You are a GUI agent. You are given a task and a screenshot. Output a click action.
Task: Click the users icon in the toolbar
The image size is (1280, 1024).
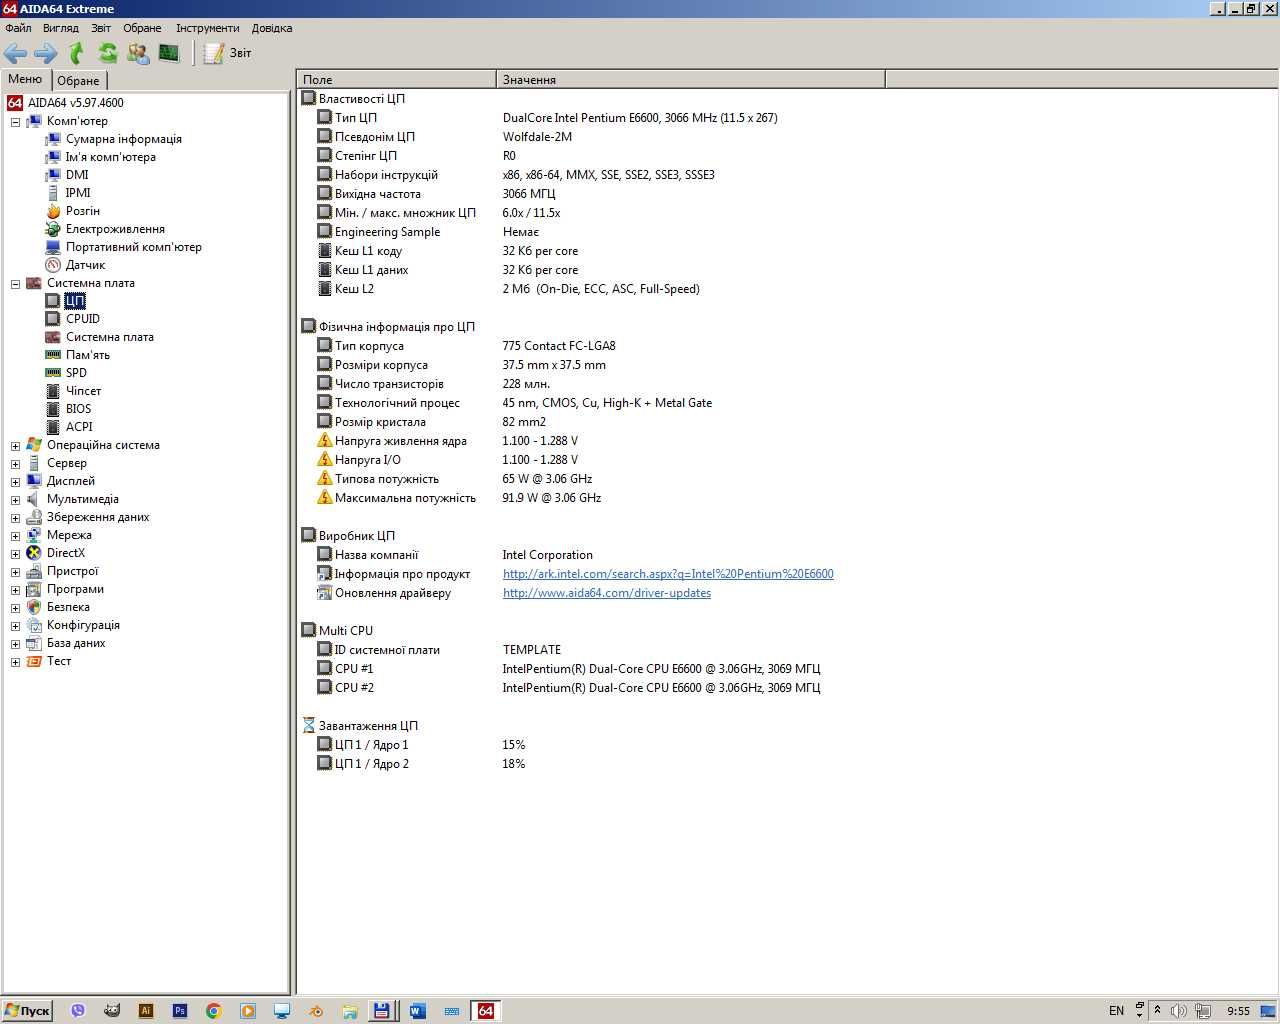tap(138, 53)
